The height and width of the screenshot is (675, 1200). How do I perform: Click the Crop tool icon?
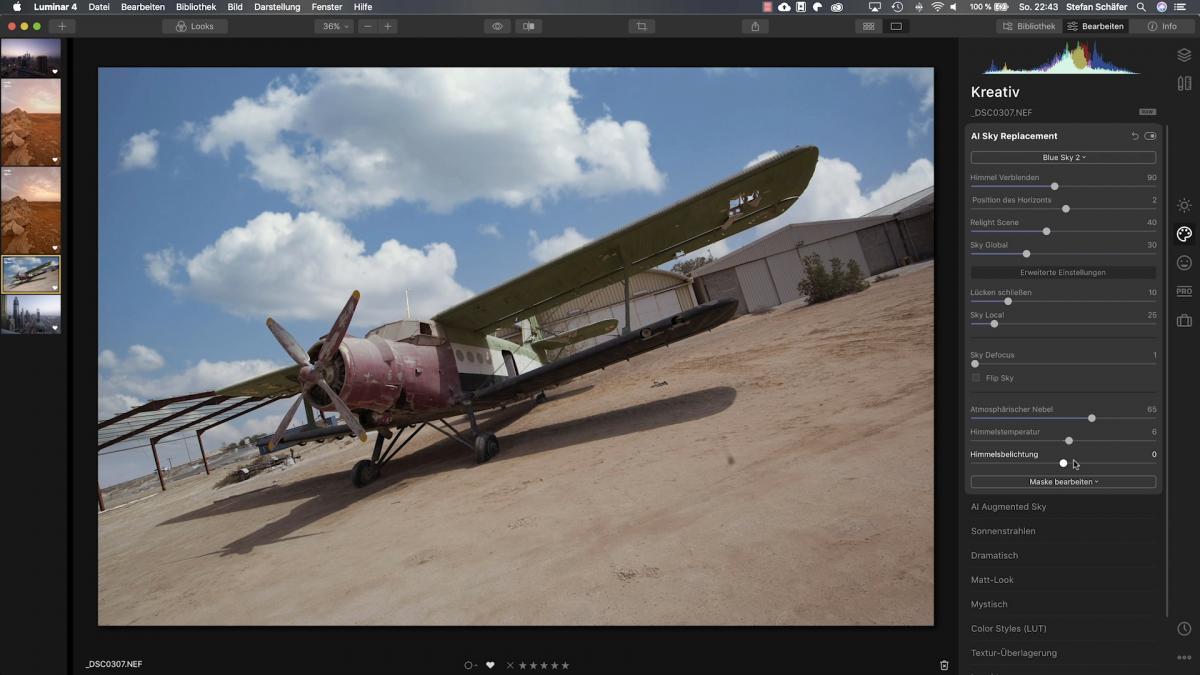[642, 26]
